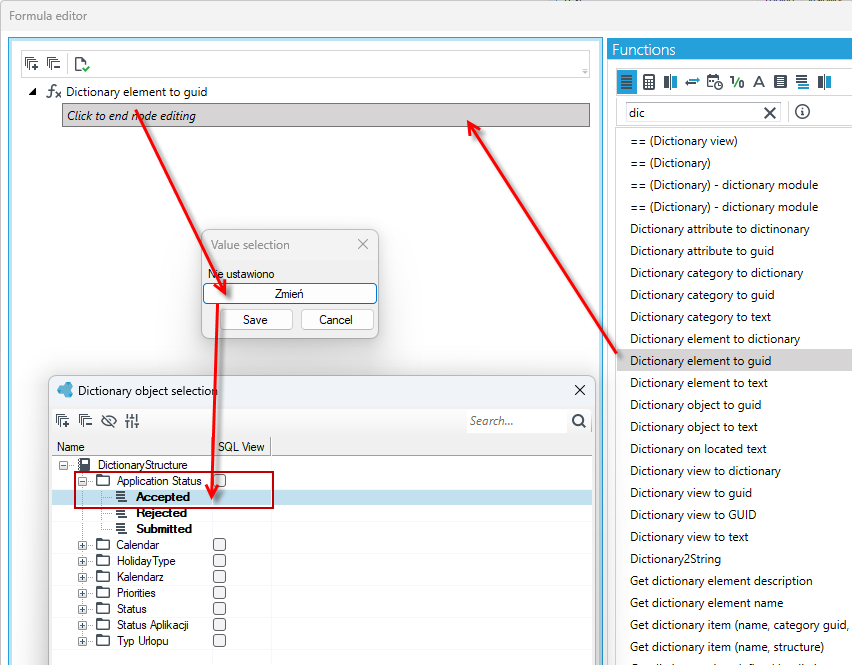Screen dimensions: 852x665
Task: Collapse all in Dictionary object selection toolbar
Action: (x=85, y=421)
